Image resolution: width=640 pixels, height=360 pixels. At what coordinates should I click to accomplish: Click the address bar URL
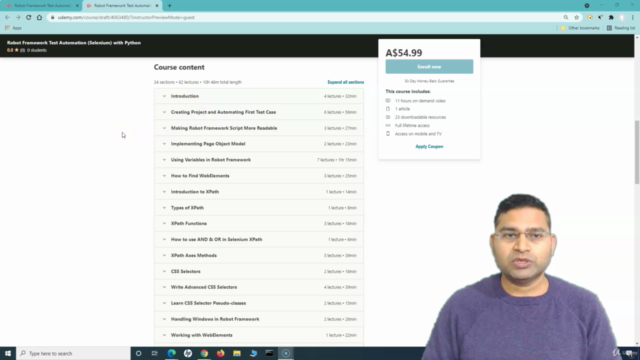(x=126, y=18)
